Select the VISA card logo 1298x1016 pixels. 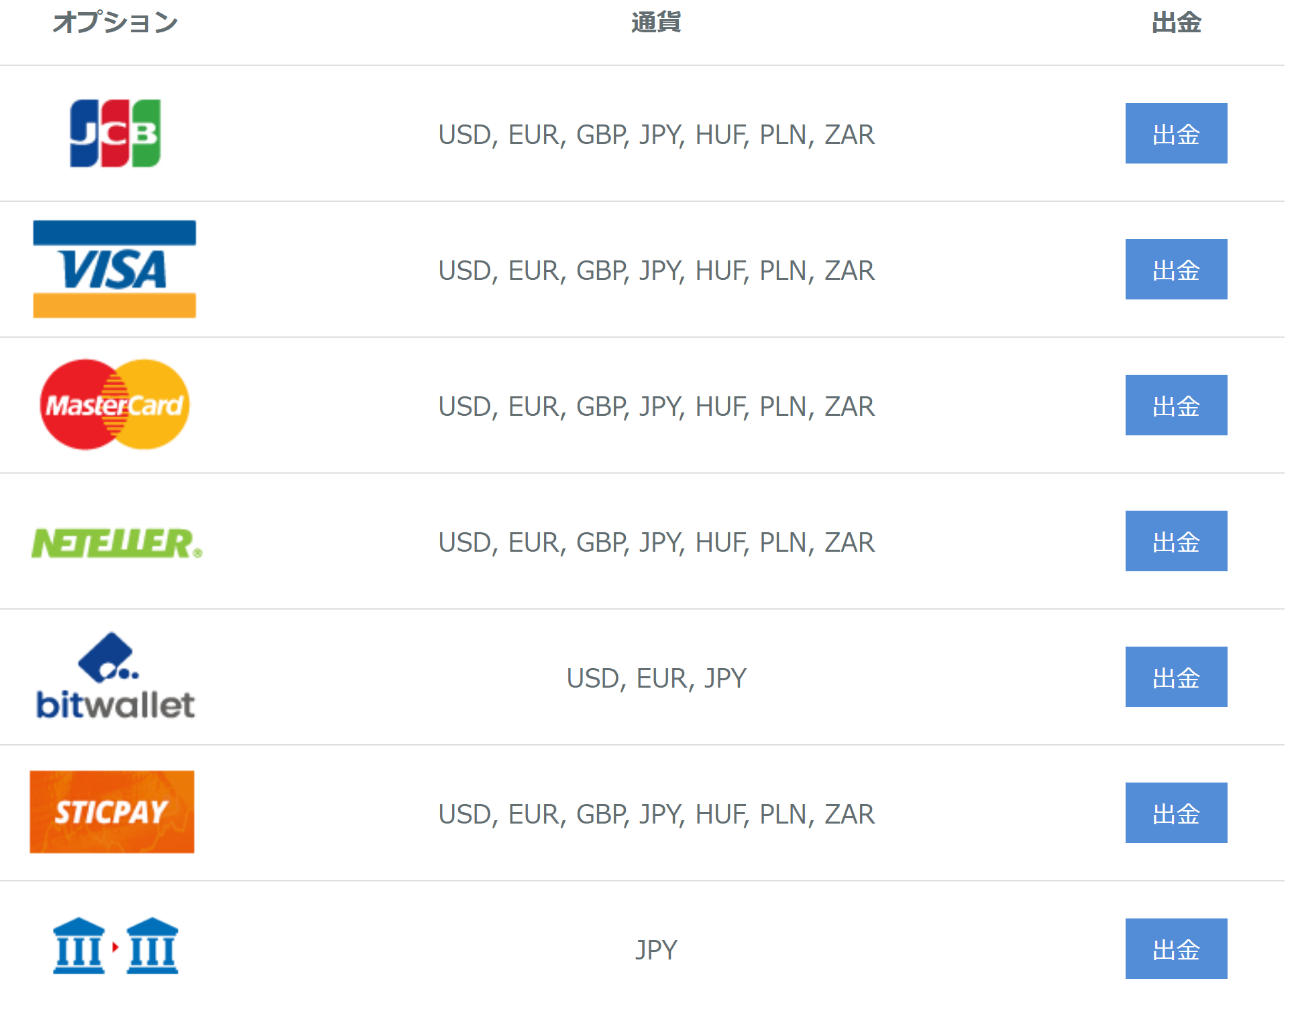pos(115,269)
